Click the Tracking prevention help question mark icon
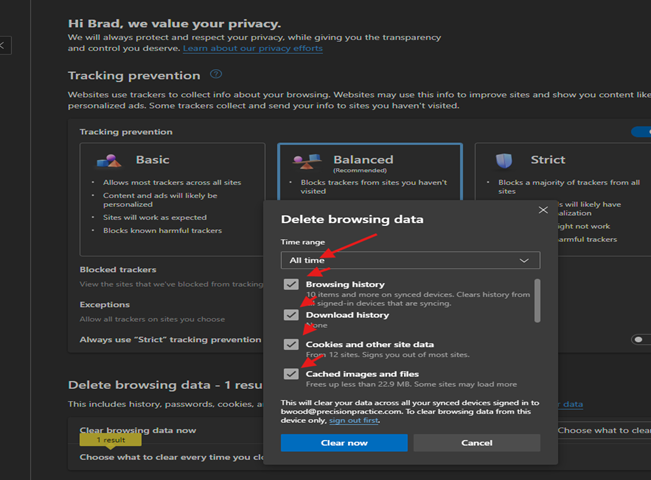The width and height of the screenshot is (651, 480). coord(216,74)
